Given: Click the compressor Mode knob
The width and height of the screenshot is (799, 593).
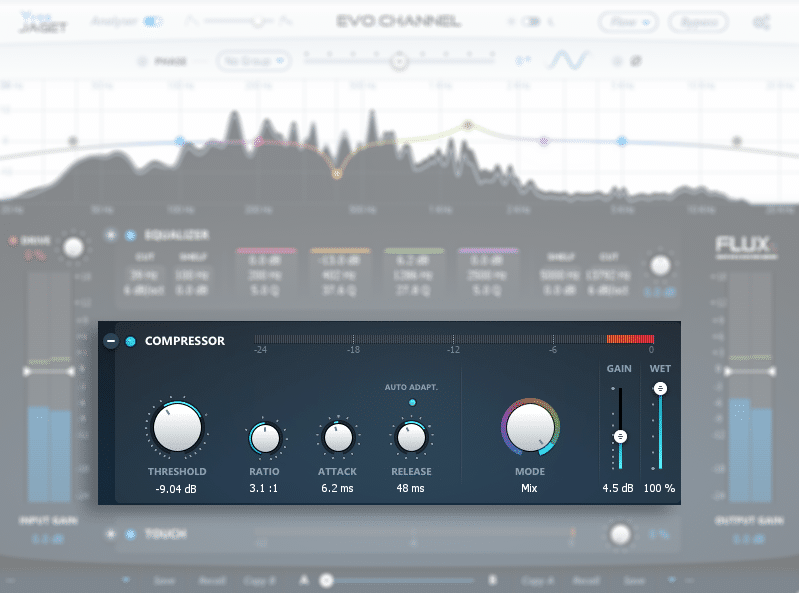Looking at the screenshot, I should coord(530,427).
